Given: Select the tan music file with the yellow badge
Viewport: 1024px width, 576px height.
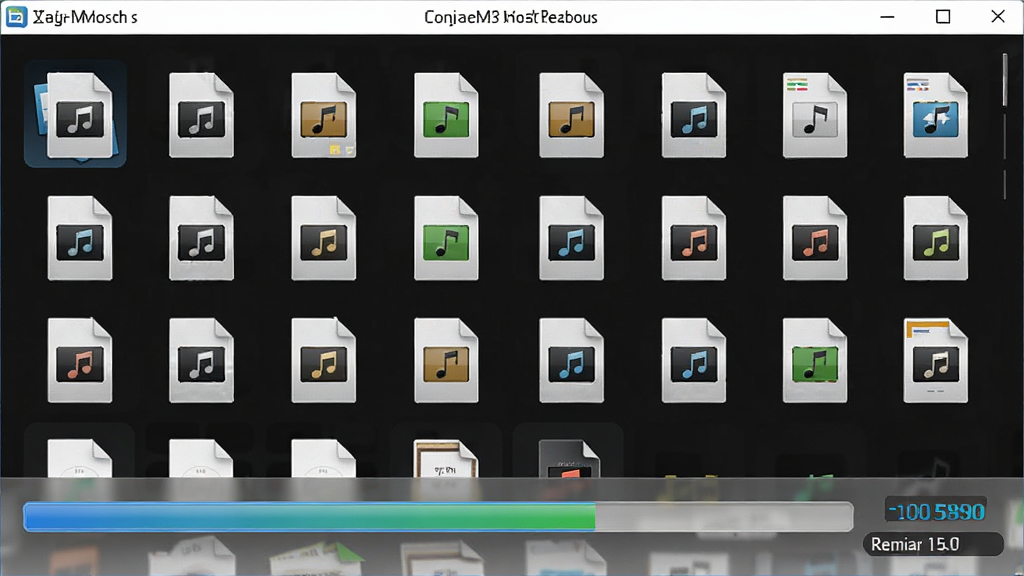Looking at the screenshot, I should [324, 115].
